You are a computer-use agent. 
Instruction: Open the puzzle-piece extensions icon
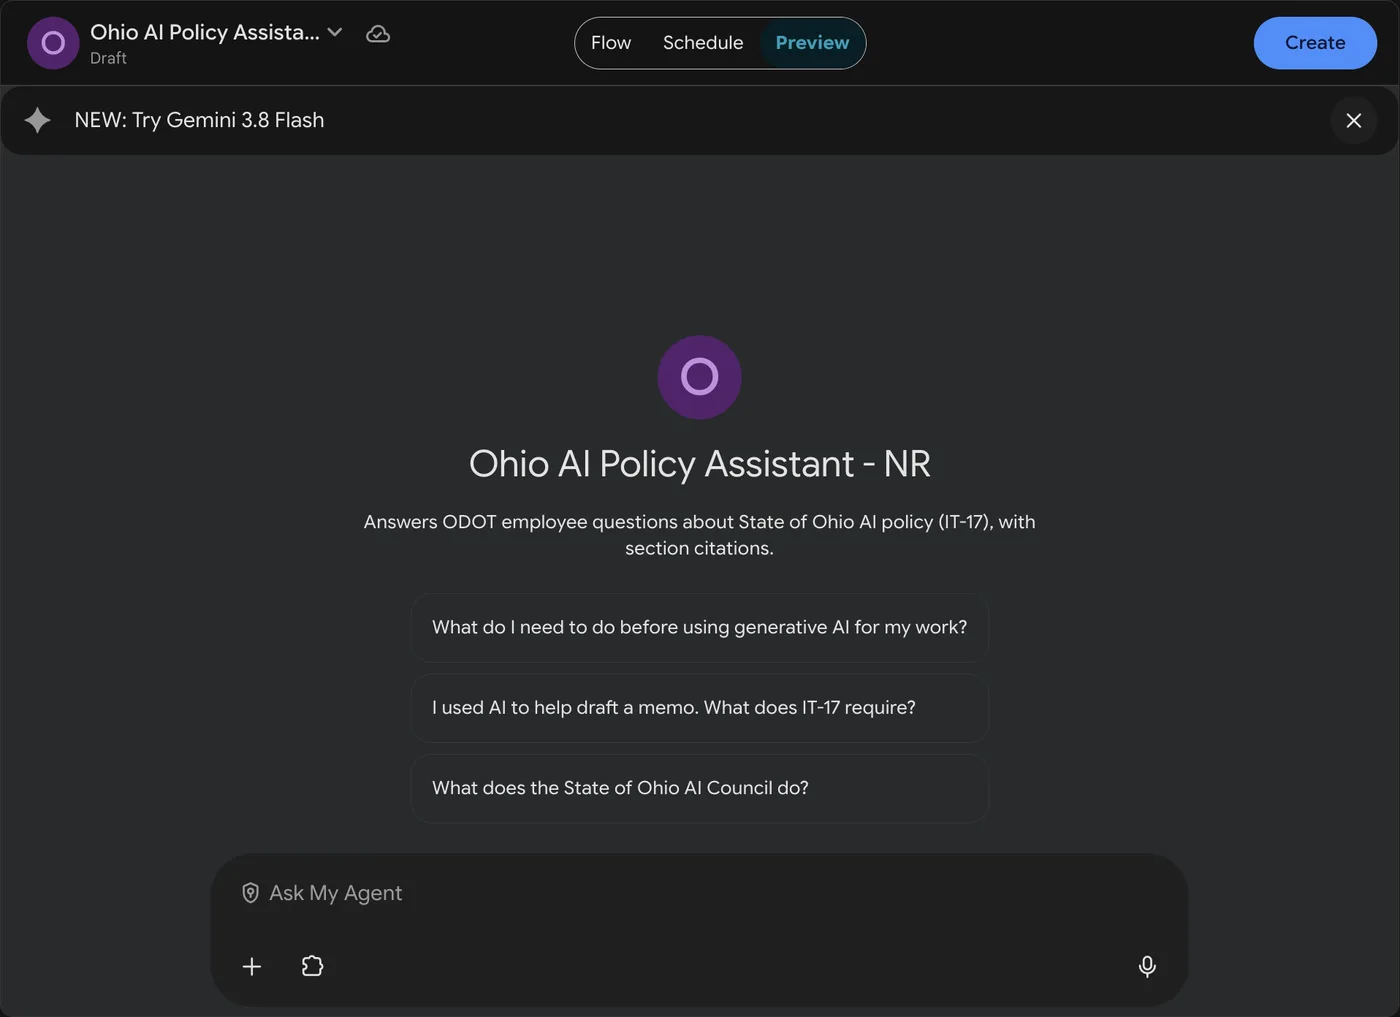click(312, 966)
